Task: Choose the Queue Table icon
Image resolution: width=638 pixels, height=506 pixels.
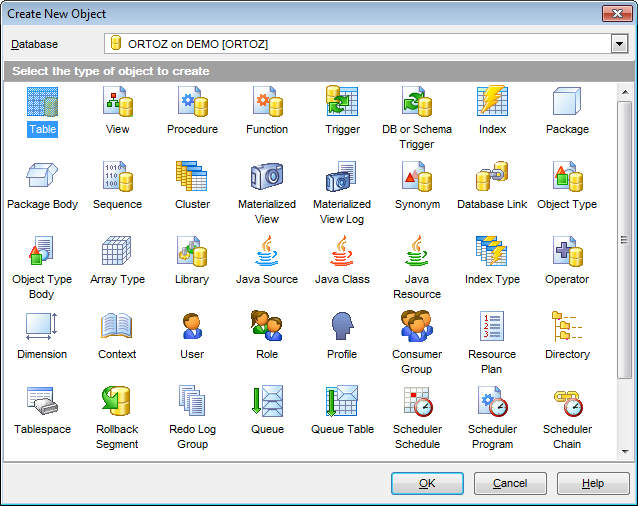Action: (342, 401)
